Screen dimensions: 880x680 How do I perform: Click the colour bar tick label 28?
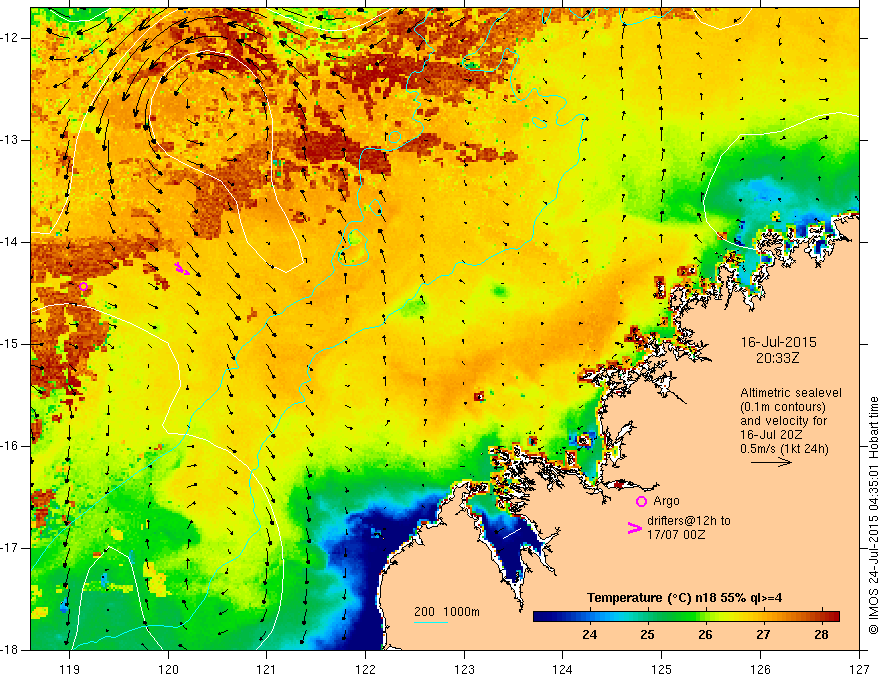point(822,635)
